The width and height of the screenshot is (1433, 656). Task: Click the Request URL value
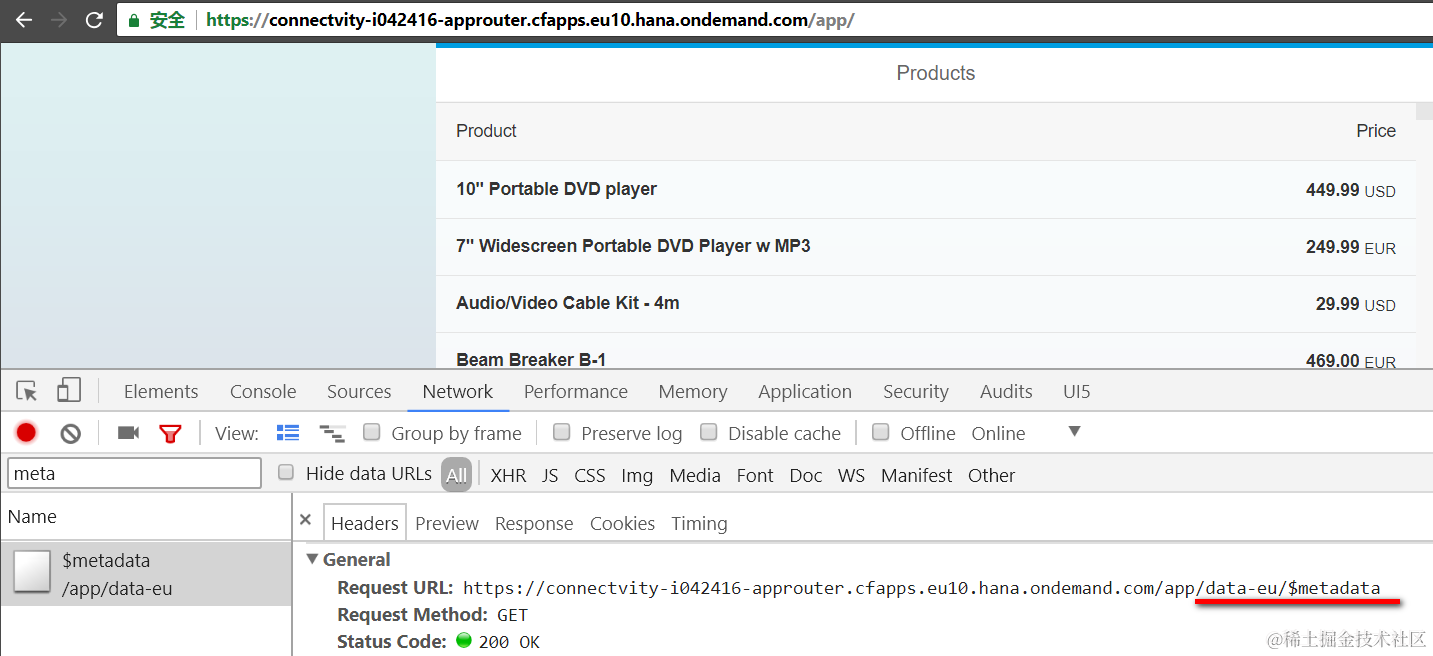tap(921, 588)
